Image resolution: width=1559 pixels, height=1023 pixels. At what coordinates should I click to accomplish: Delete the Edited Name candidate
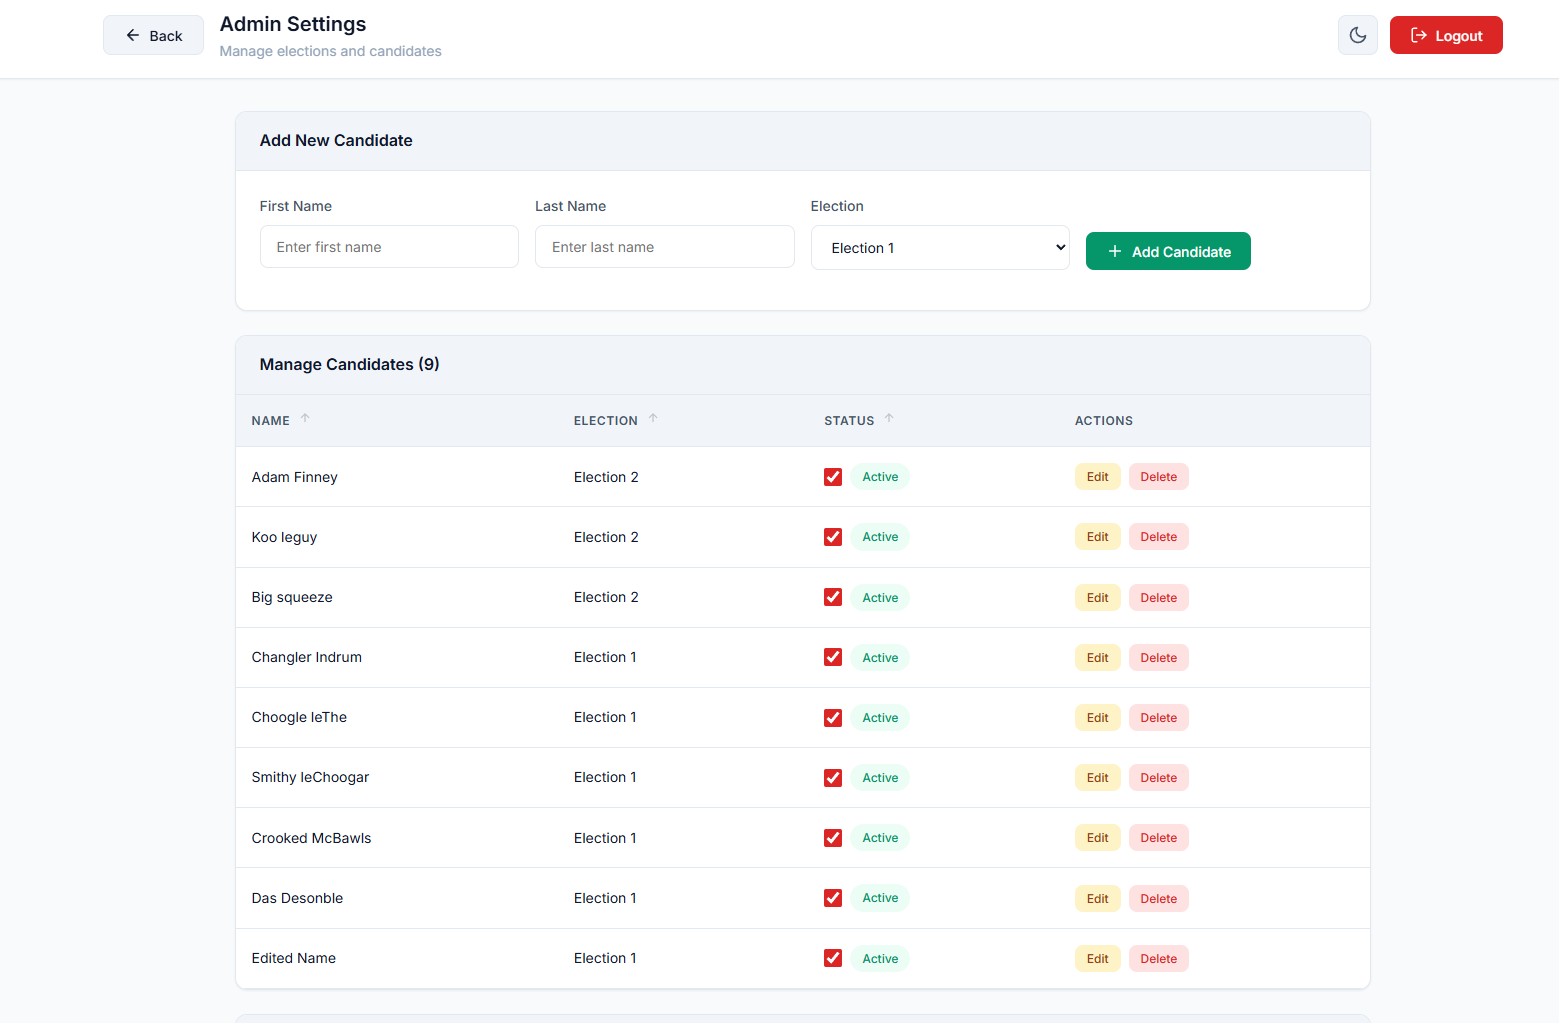[1158, 959]
